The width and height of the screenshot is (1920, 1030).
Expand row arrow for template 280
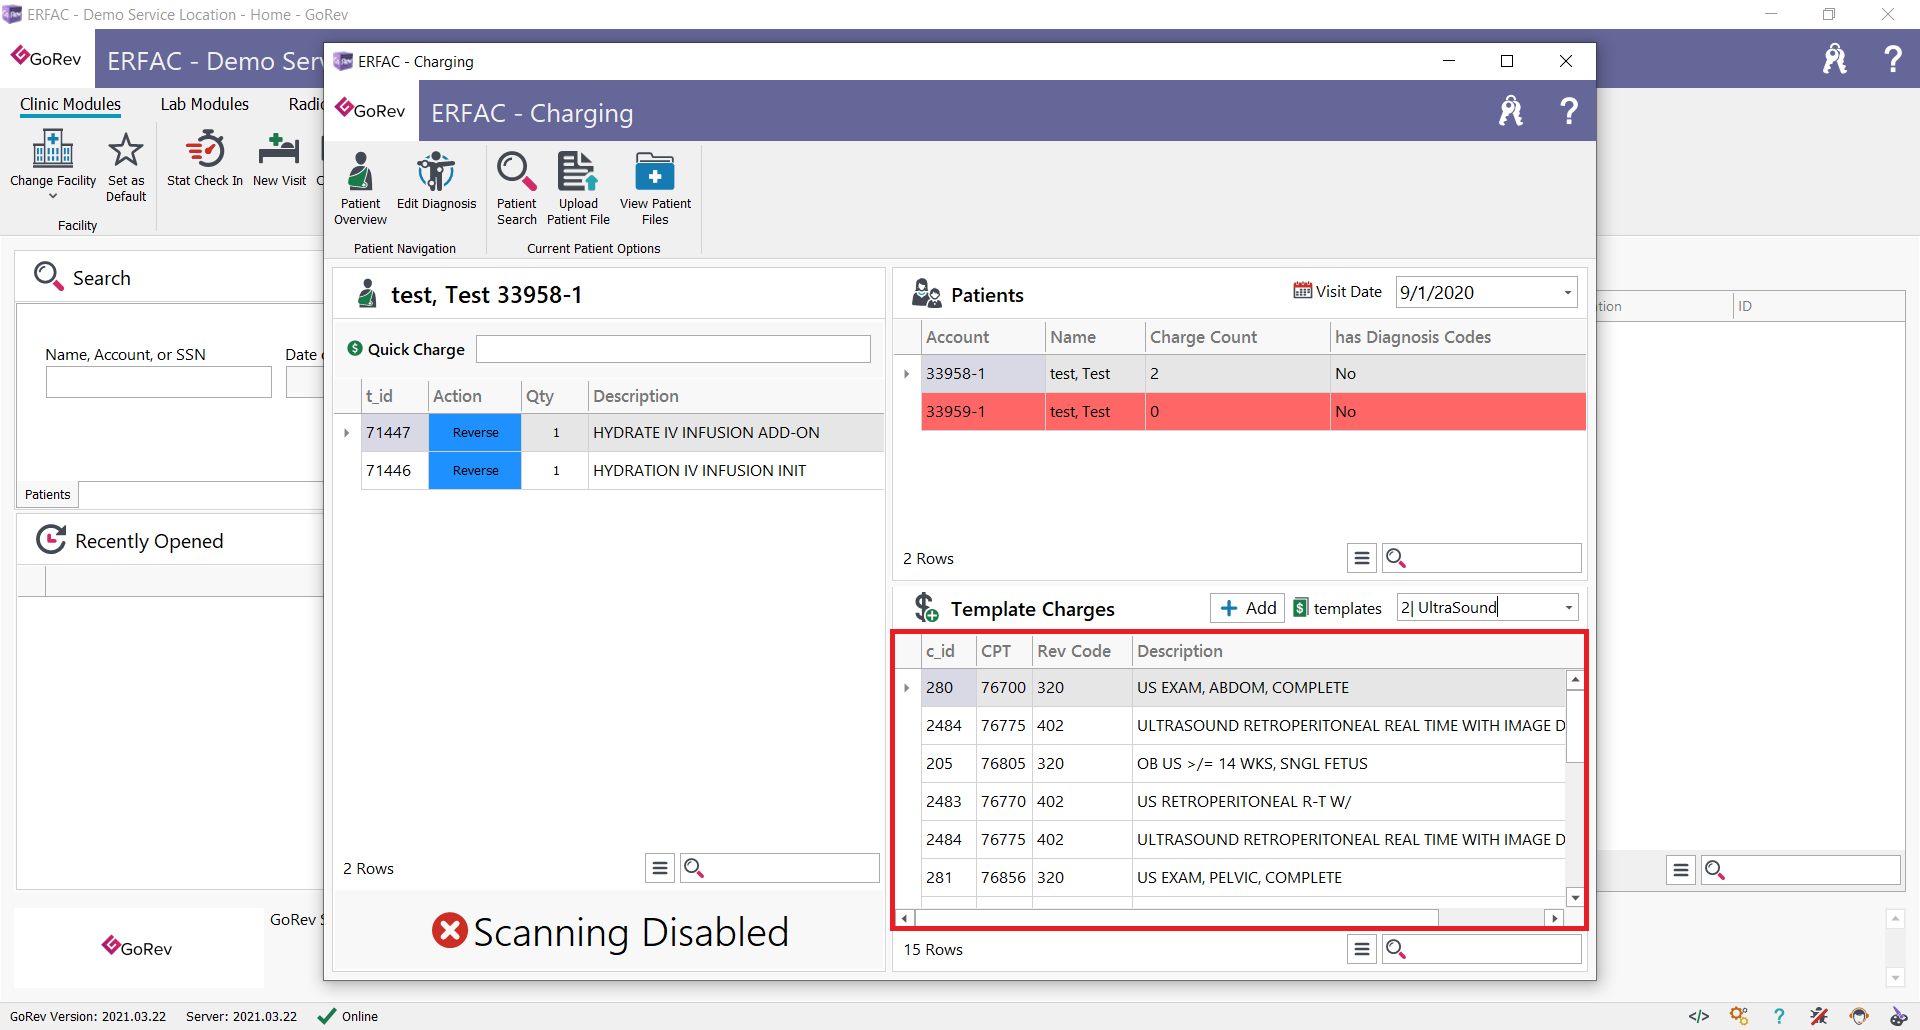[x=907, y=688]
